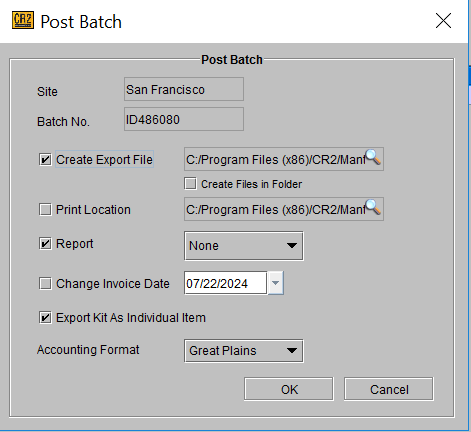Browse for export file path with magnifier
Screen dimensions: 471x432
pyautogui.click(x=373, y=157)
